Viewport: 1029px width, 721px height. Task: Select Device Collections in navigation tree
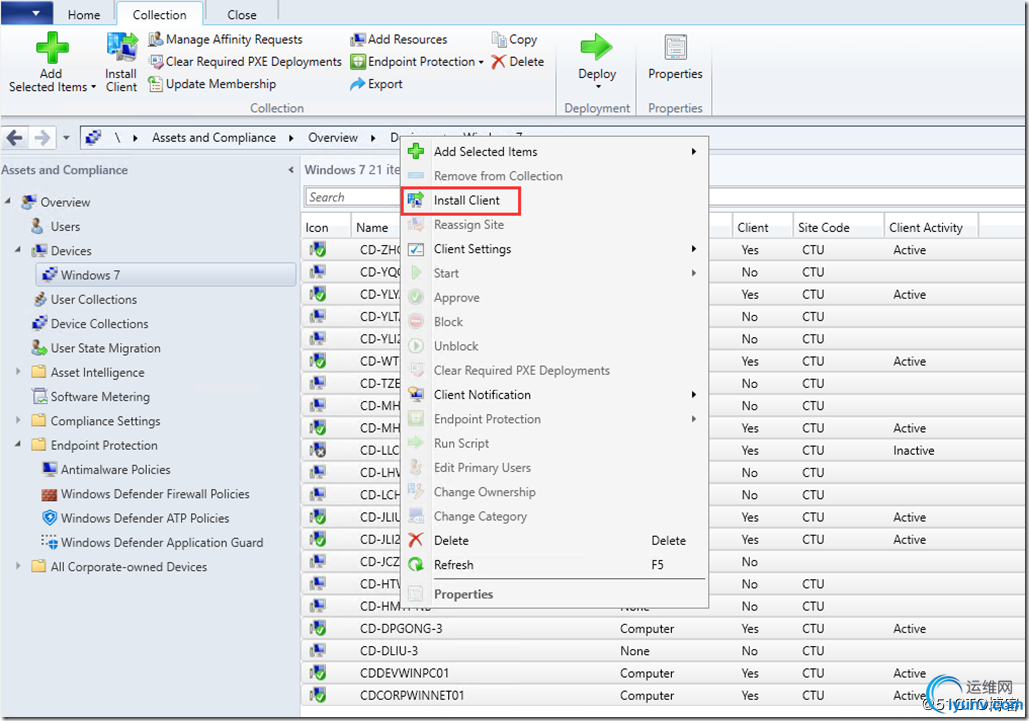[99, 324]
